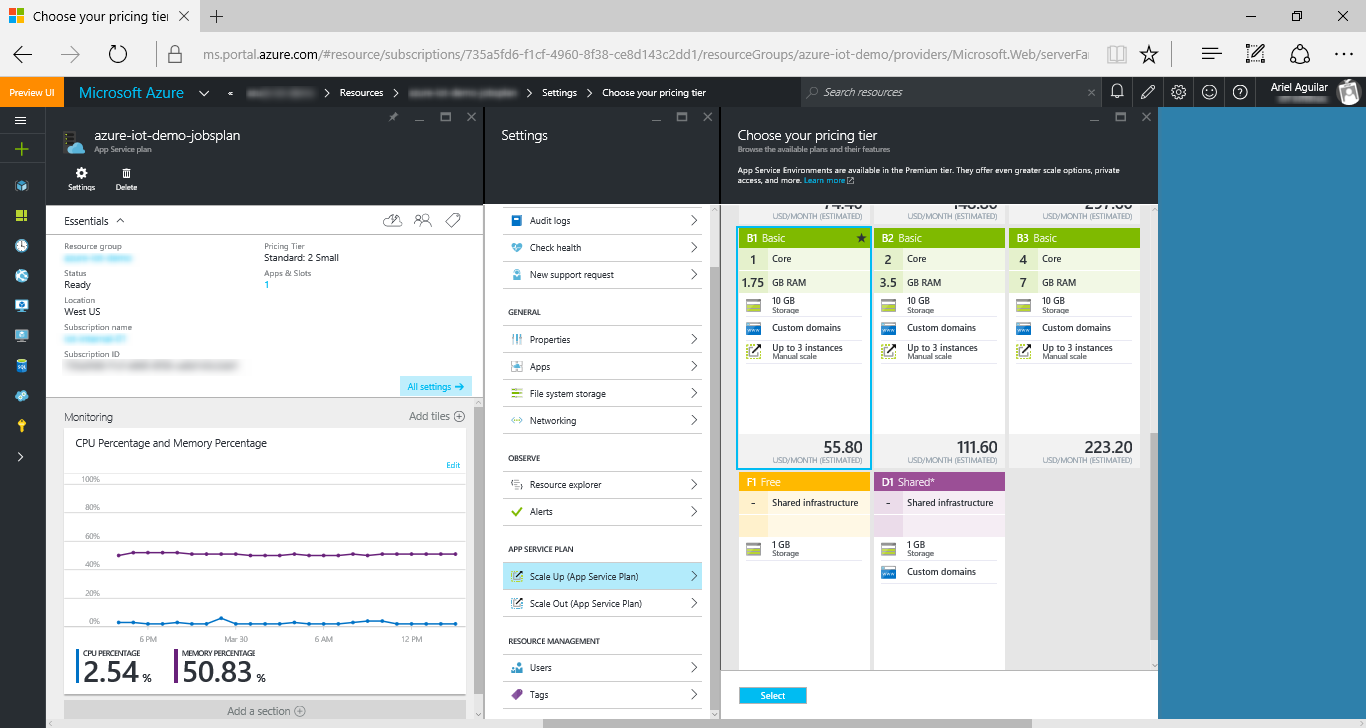Select the B1 Basic pricing tier

[804, 348]
